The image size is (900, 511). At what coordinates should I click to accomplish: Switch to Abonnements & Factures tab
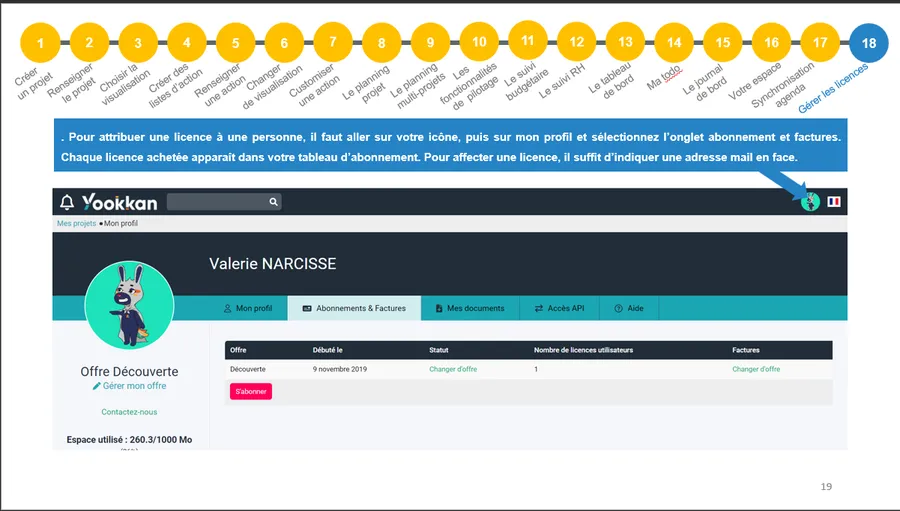tap(354, 308)
